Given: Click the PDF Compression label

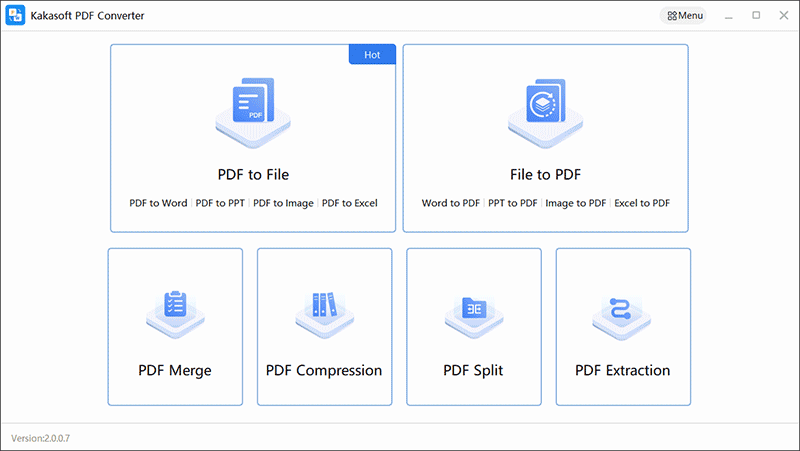Looking at the screenshot, I should click(324, 370).
